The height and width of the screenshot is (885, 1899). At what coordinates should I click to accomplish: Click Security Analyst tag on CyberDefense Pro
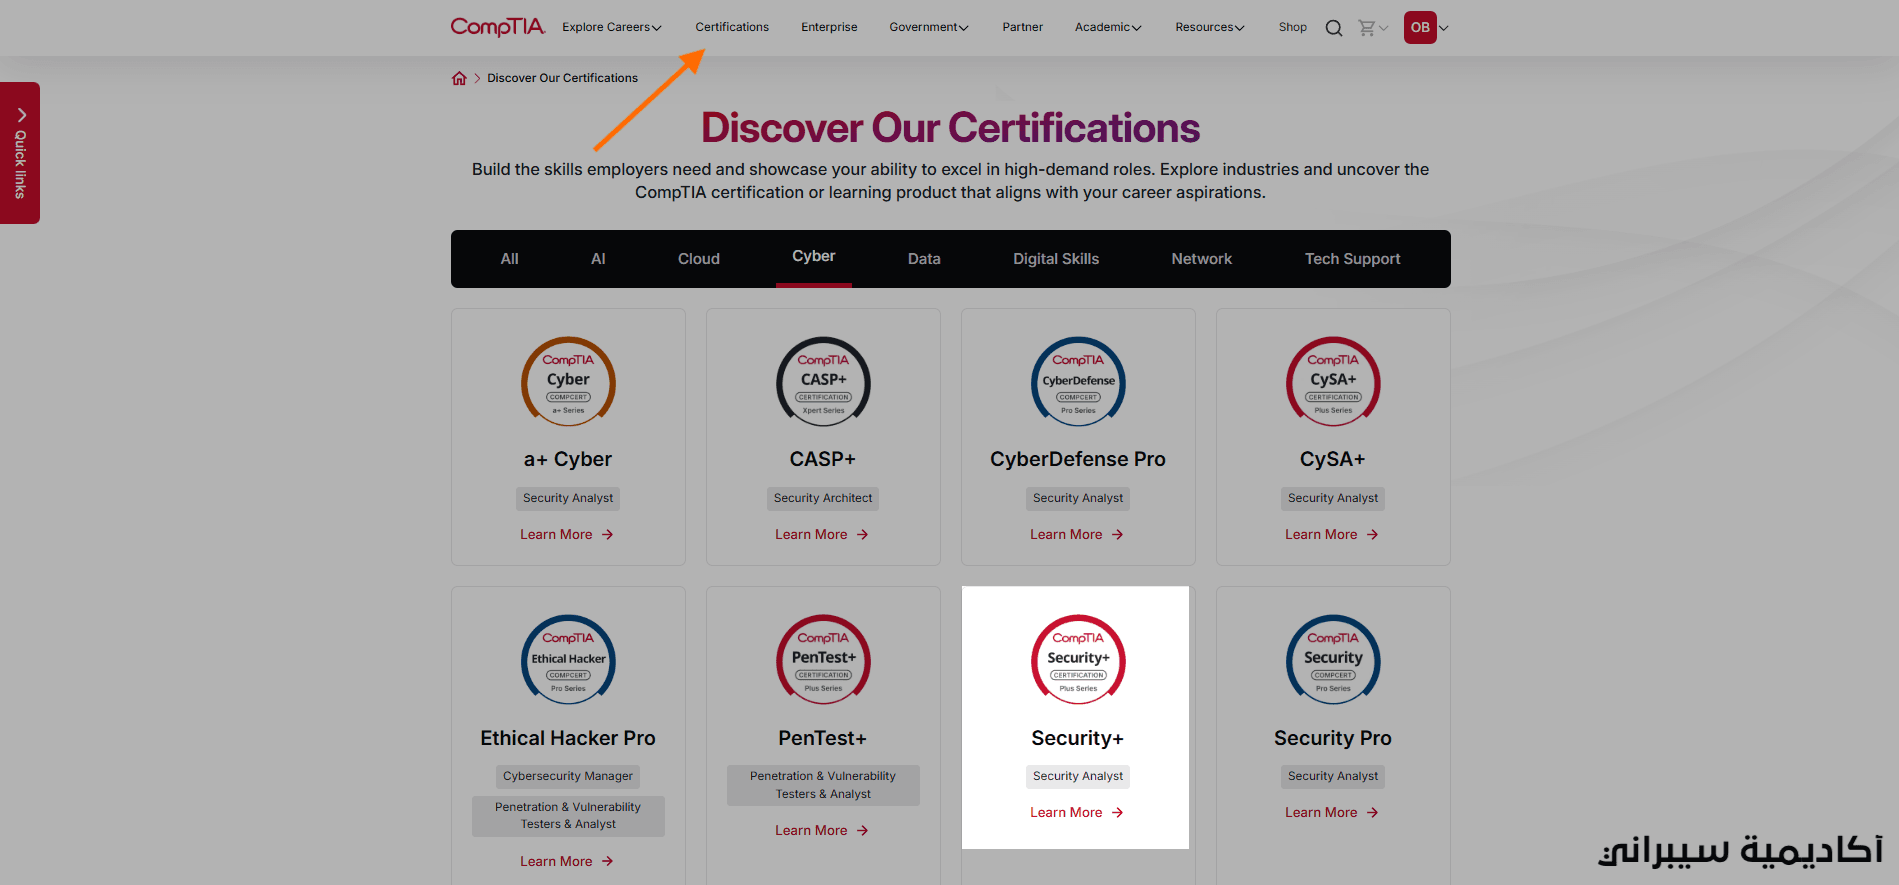[x=1078, y=498]
